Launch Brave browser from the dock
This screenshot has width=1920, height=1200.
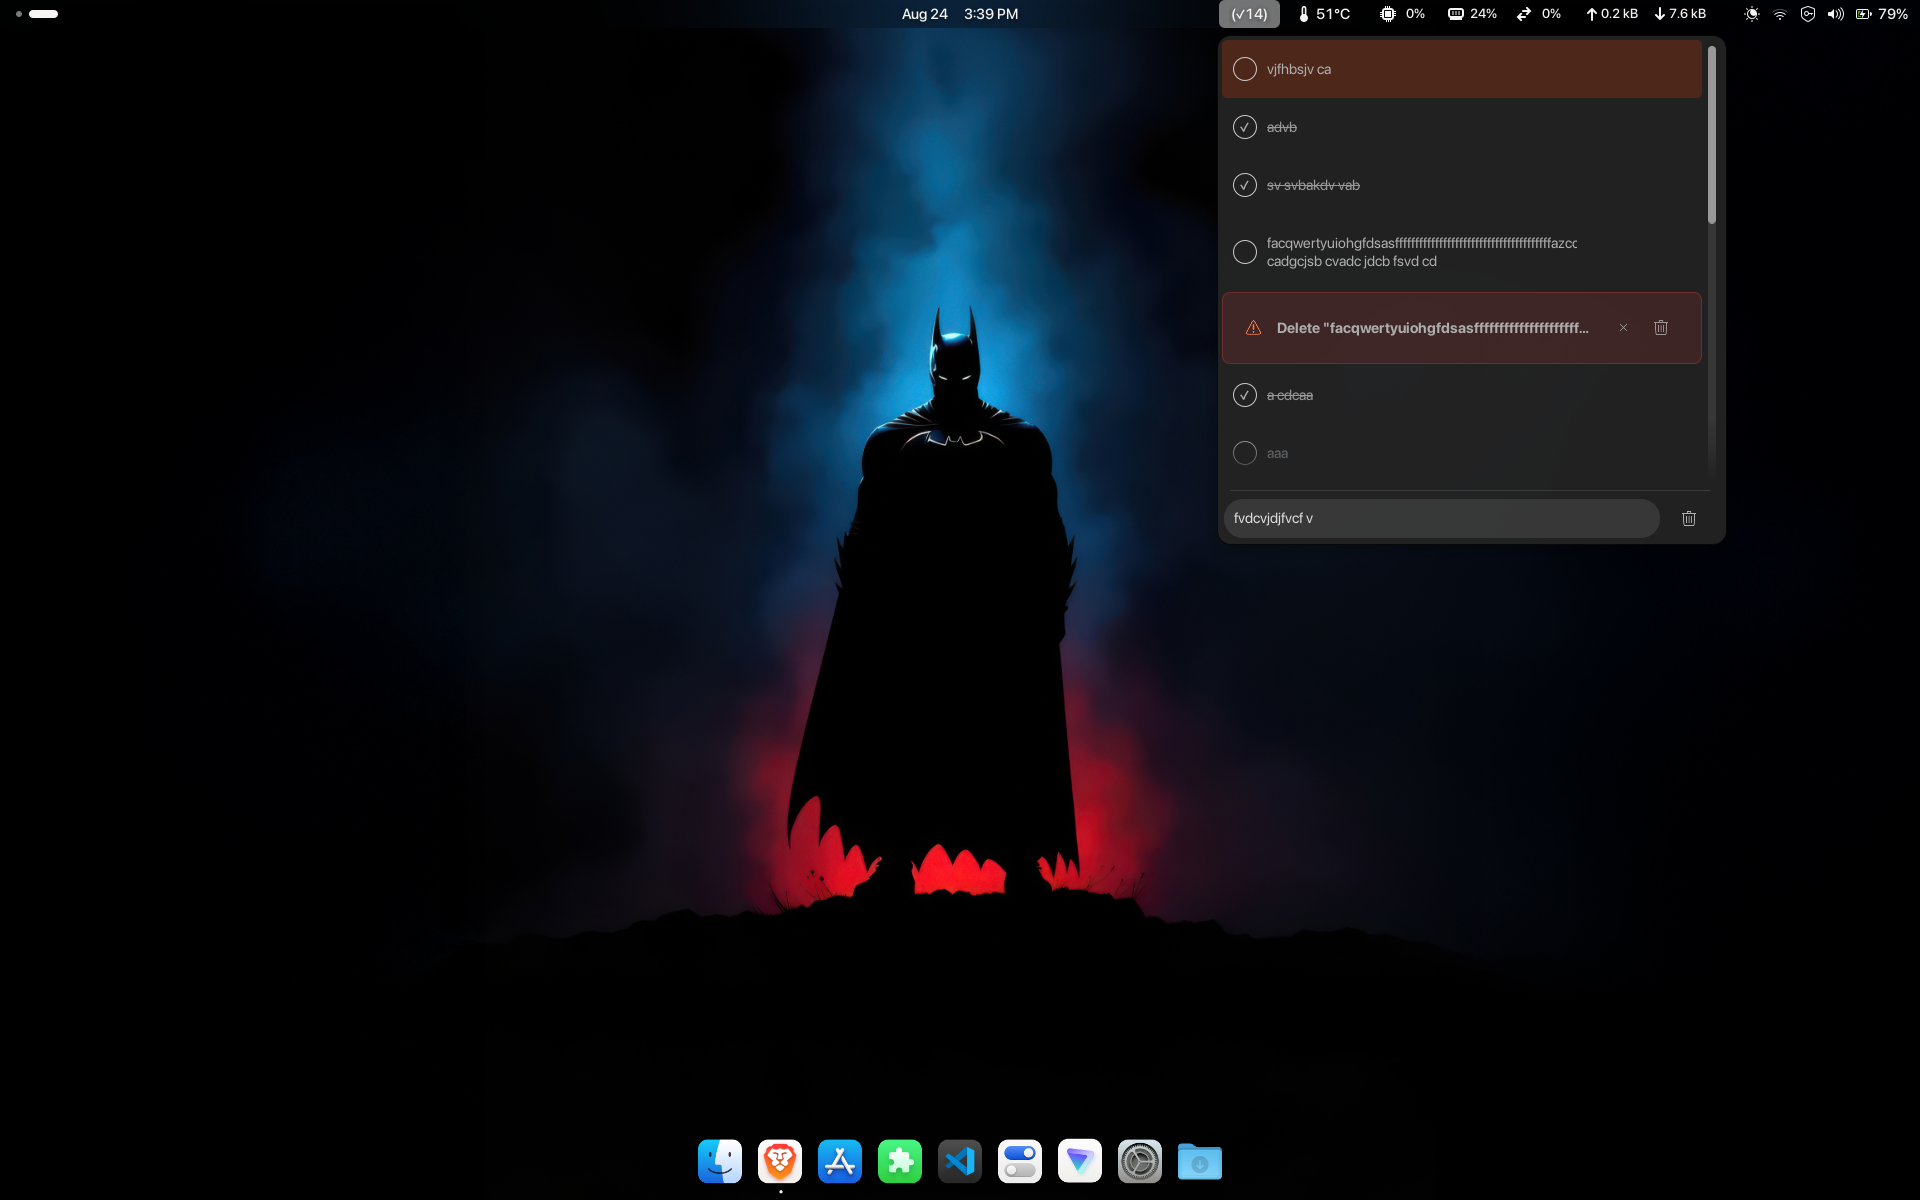(x=780, y=1161)
